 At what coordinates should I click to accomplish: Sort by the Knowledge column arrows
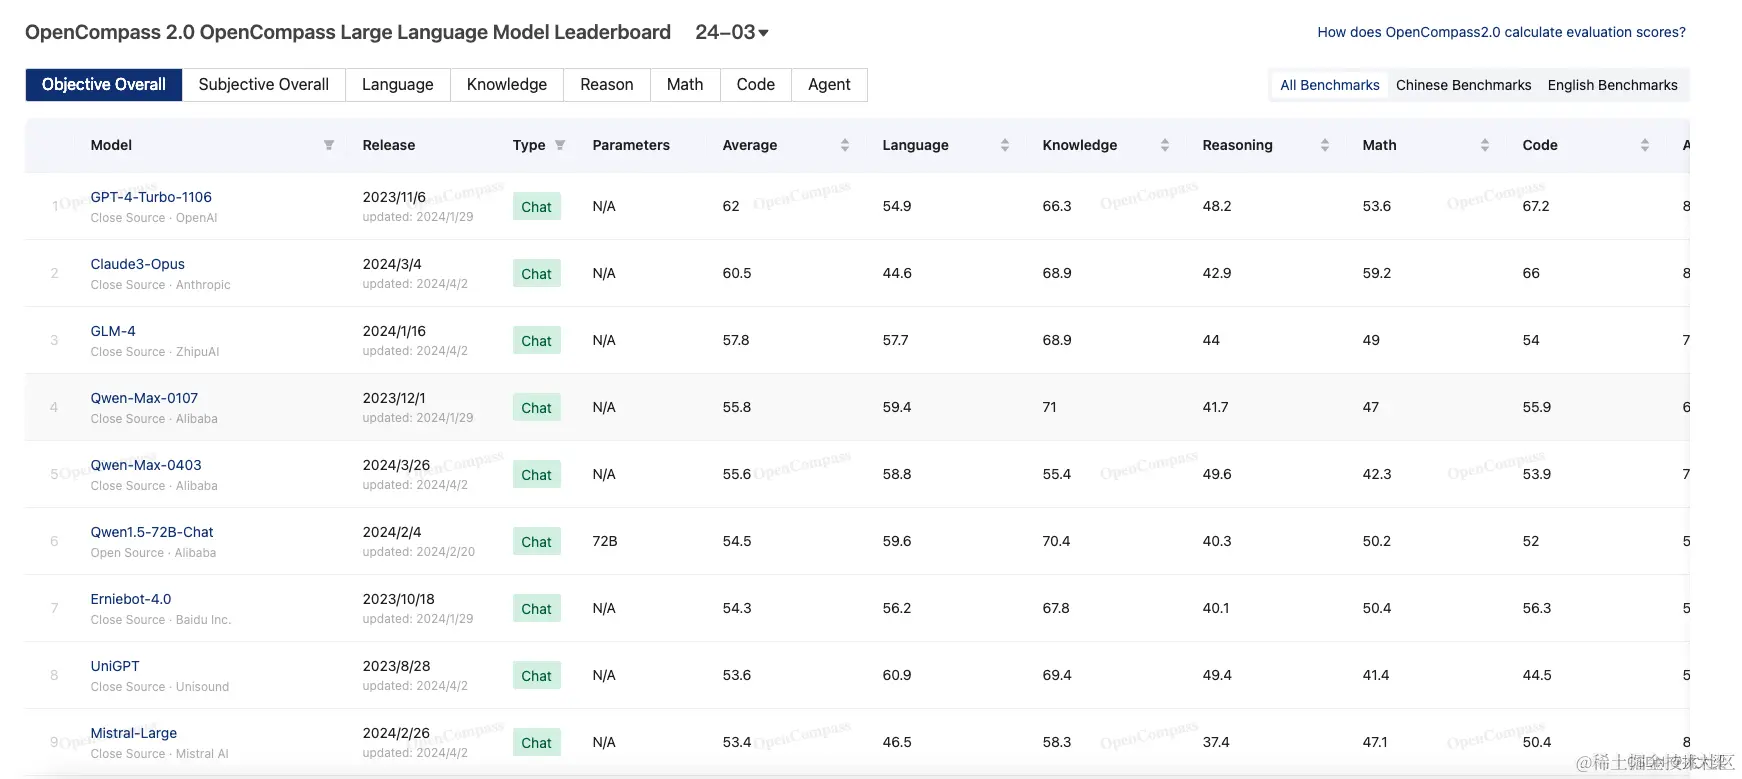pyautogui.click(x=1165, y=145)
